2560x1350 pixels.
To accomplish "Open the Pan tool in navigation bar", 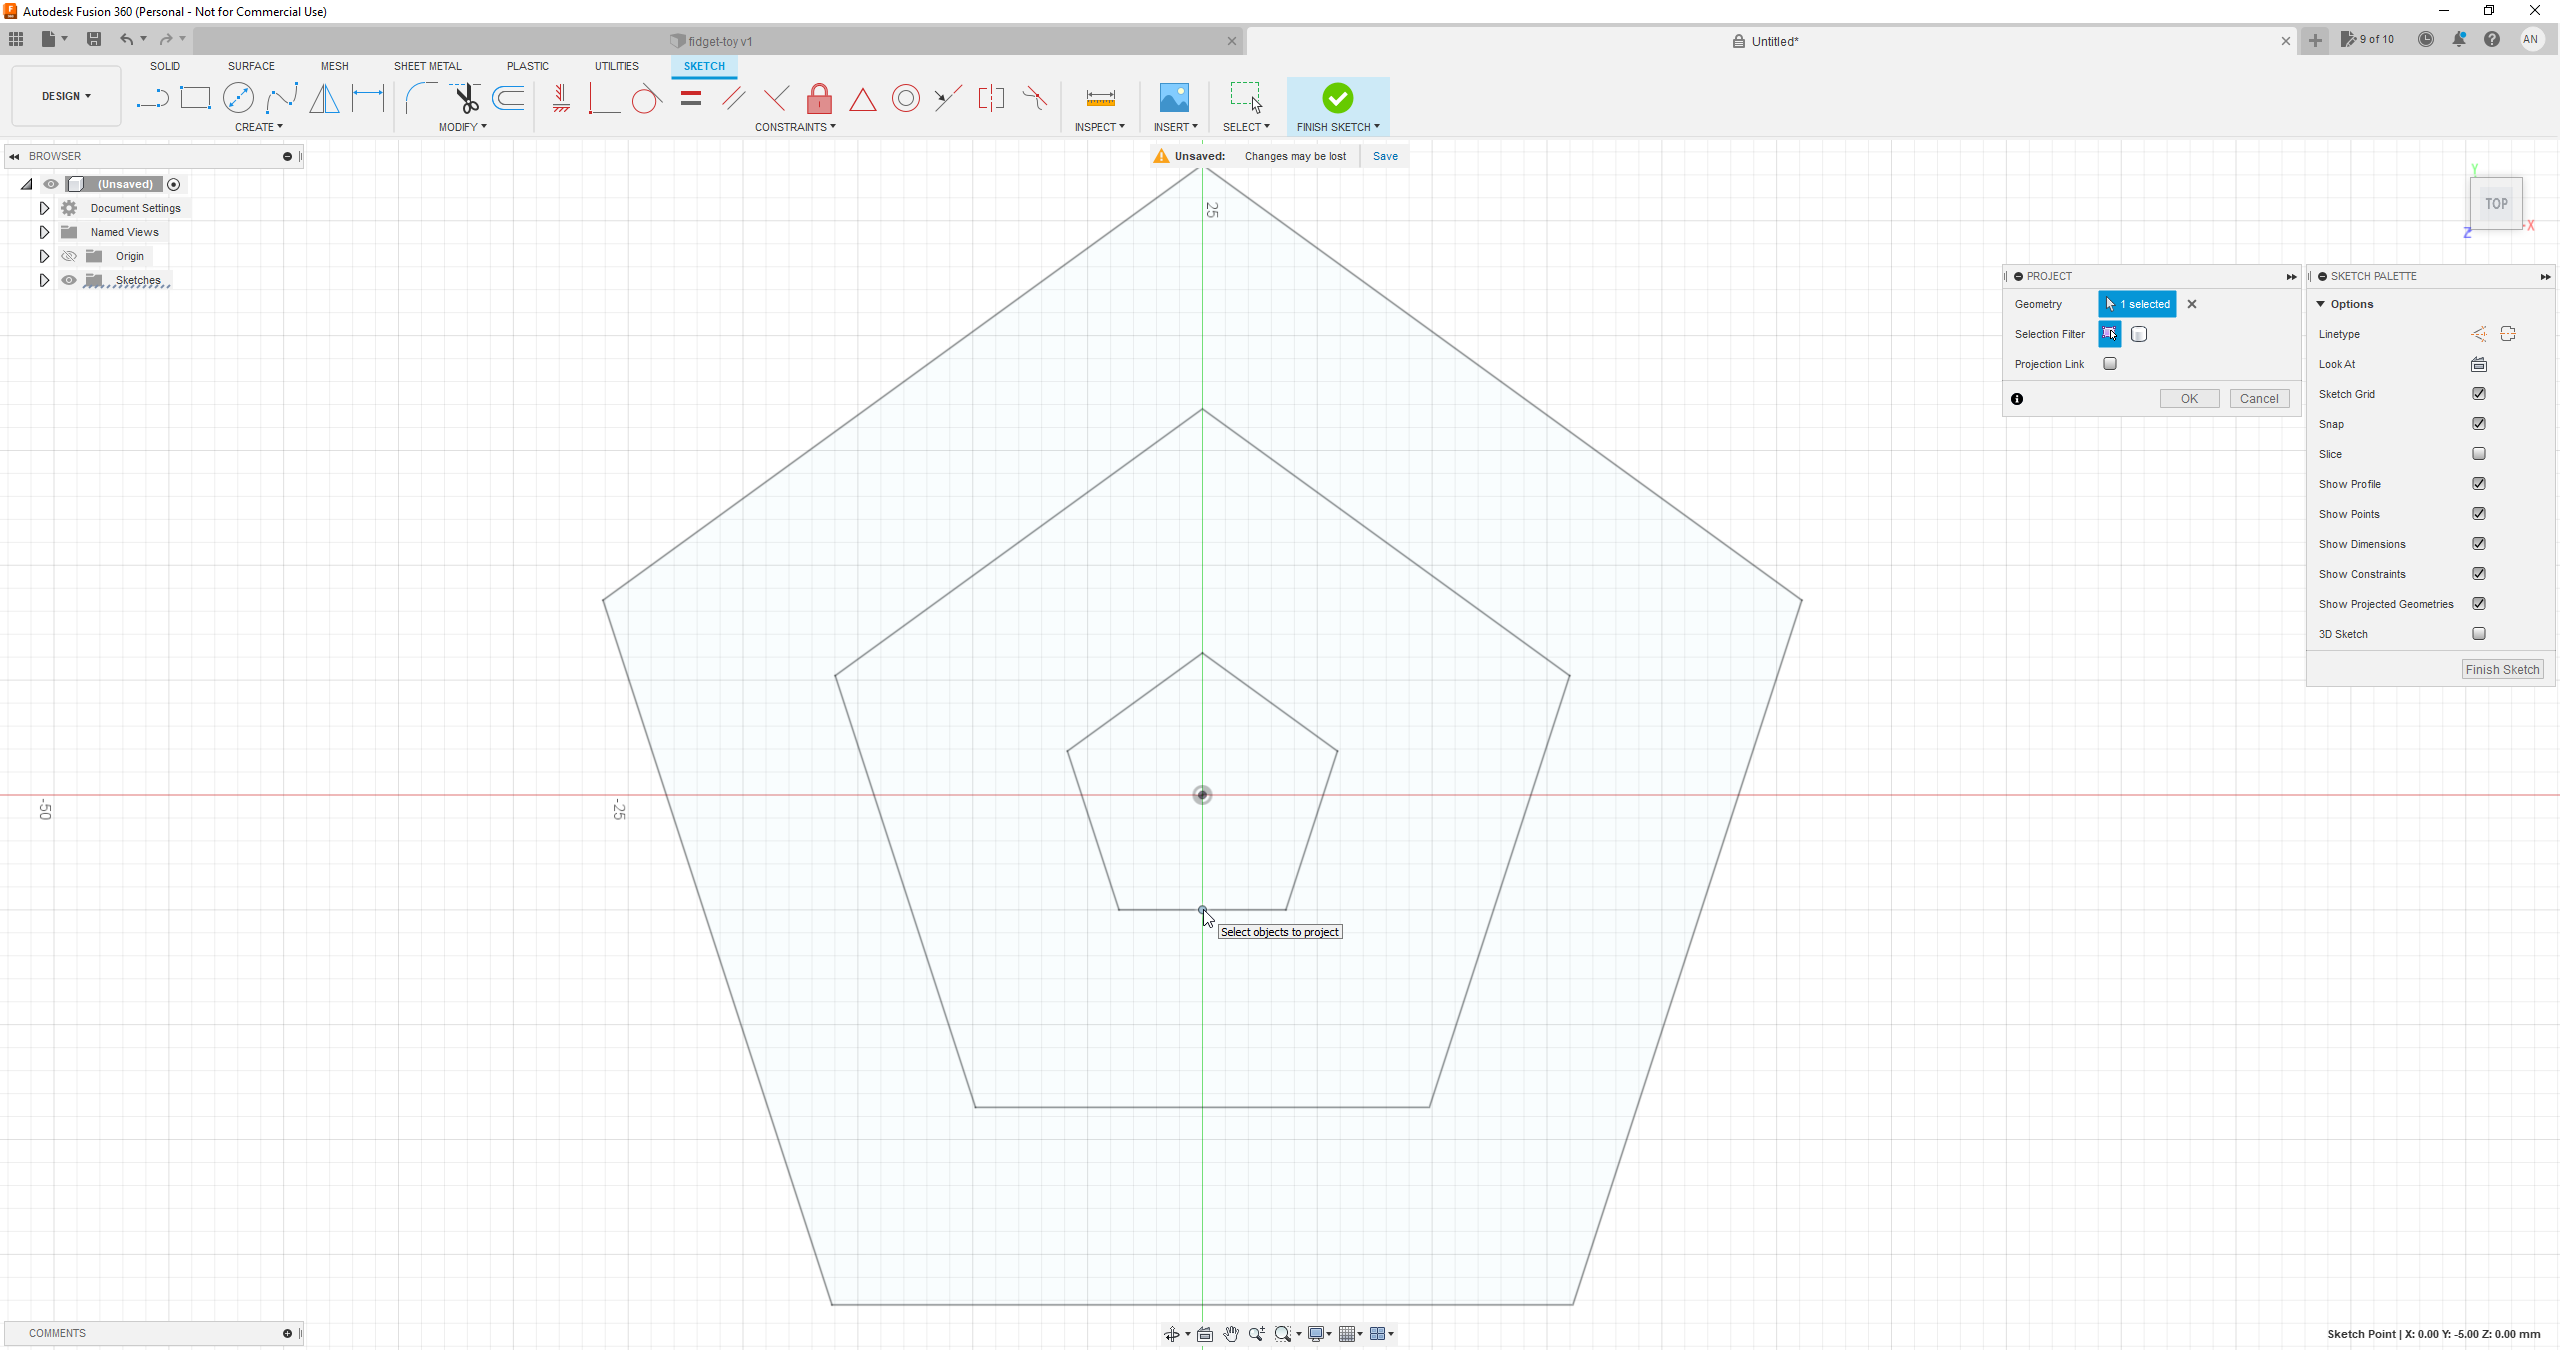I will (1230, 1333).
